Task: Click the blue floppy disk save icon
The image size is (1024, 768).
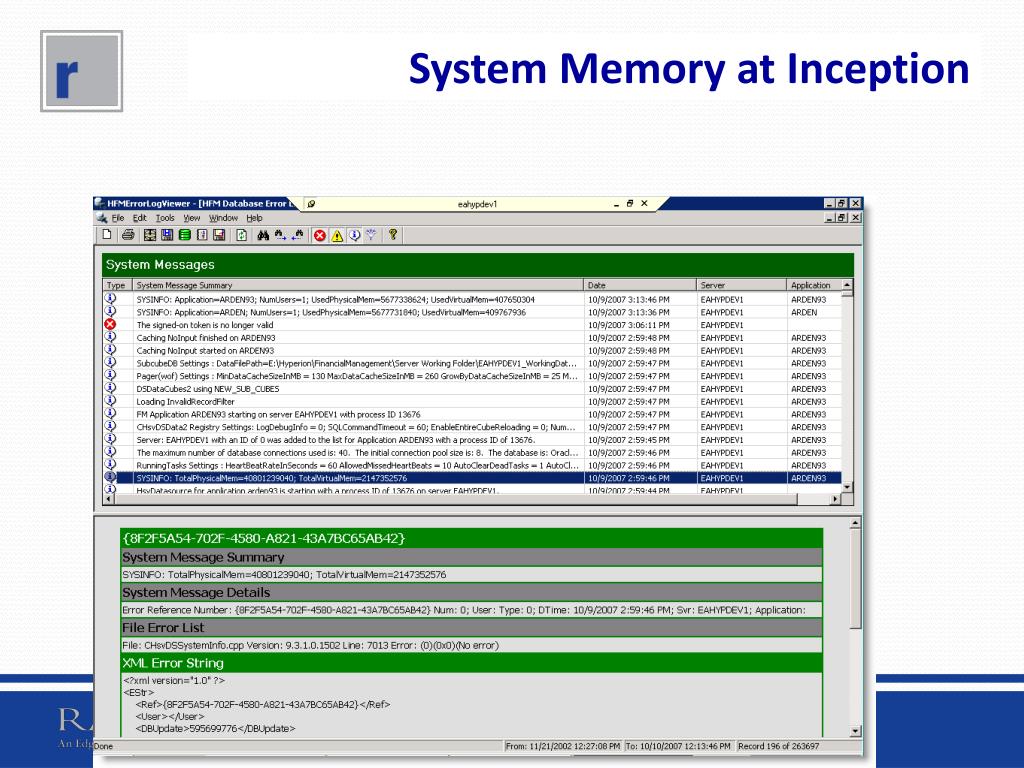Action: pyautogui.click(x=167, y=235)
